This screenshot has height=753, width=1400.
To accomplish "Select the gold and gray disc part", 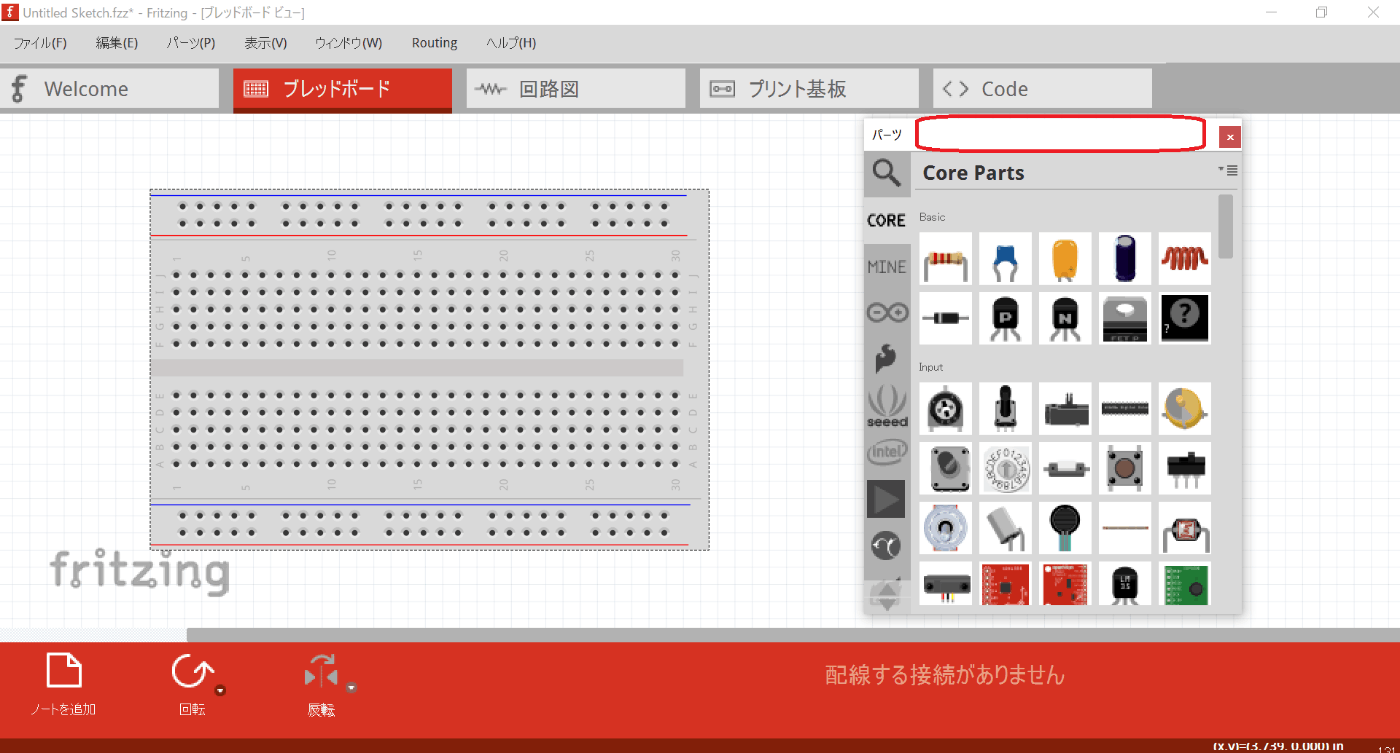I will point(1185,408).
